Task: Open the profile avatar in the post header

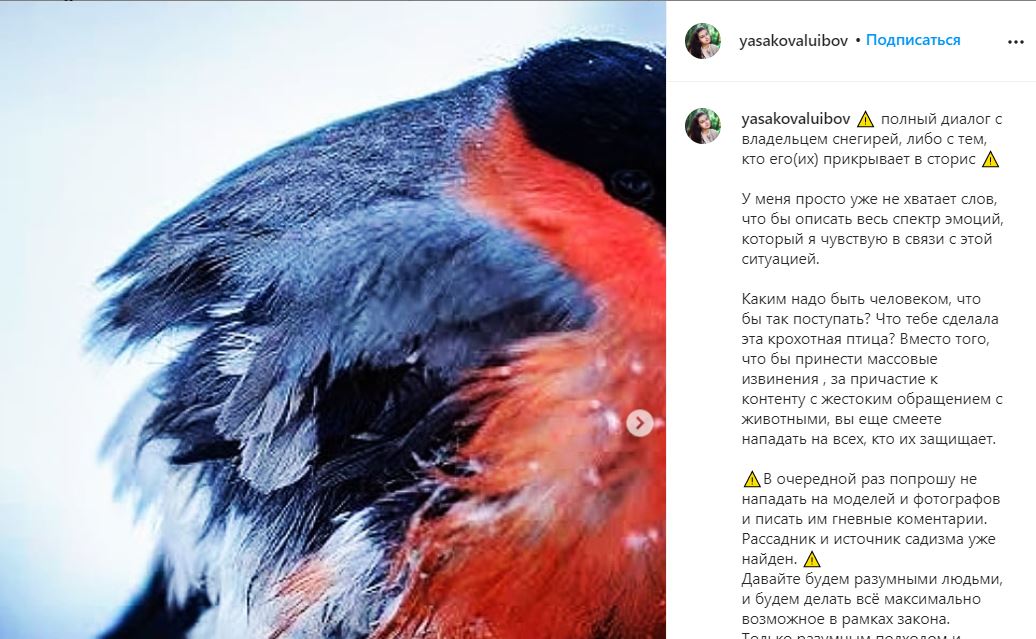Action: click(x=702, y=41)
